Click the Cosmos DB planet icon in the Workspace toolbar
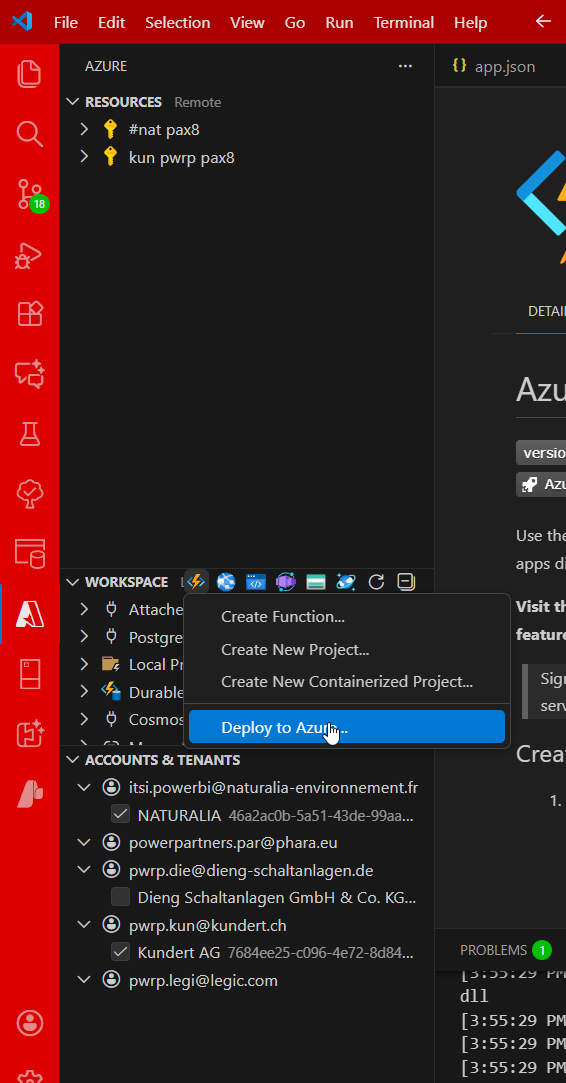 point(346,582)
